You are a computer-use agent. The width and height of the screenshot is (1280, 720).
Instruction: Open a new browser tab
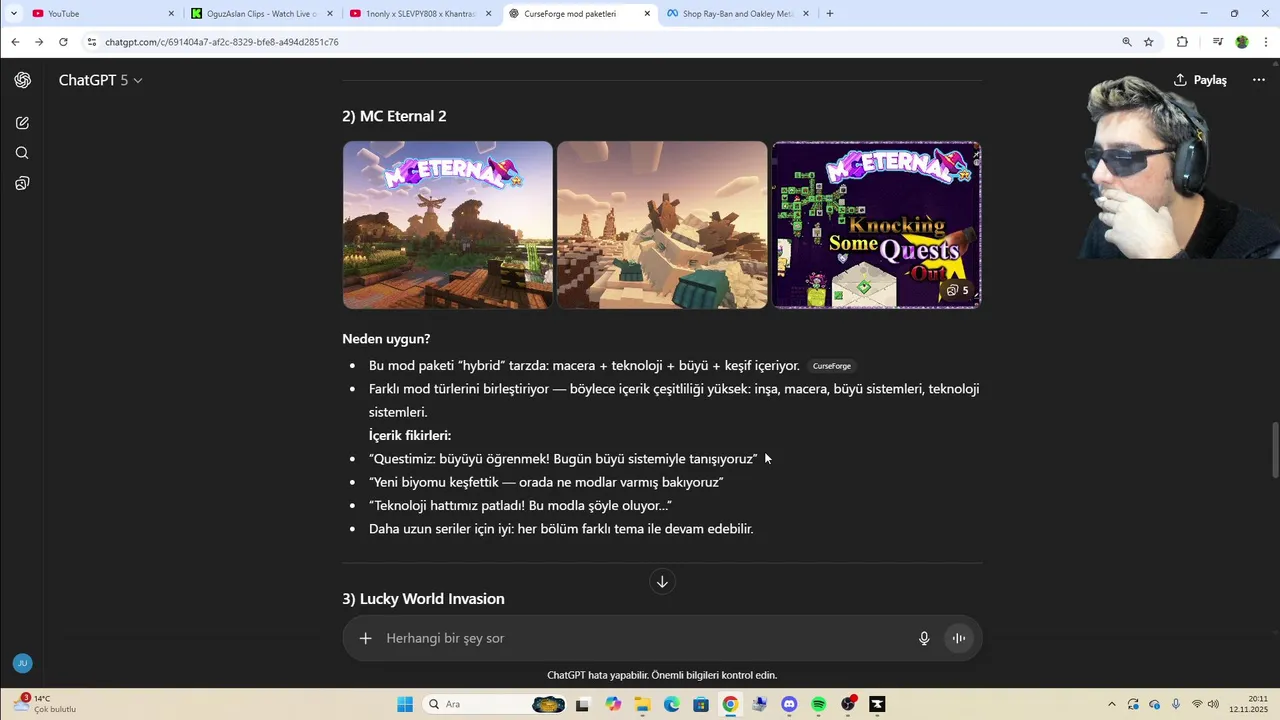(830, 14)
